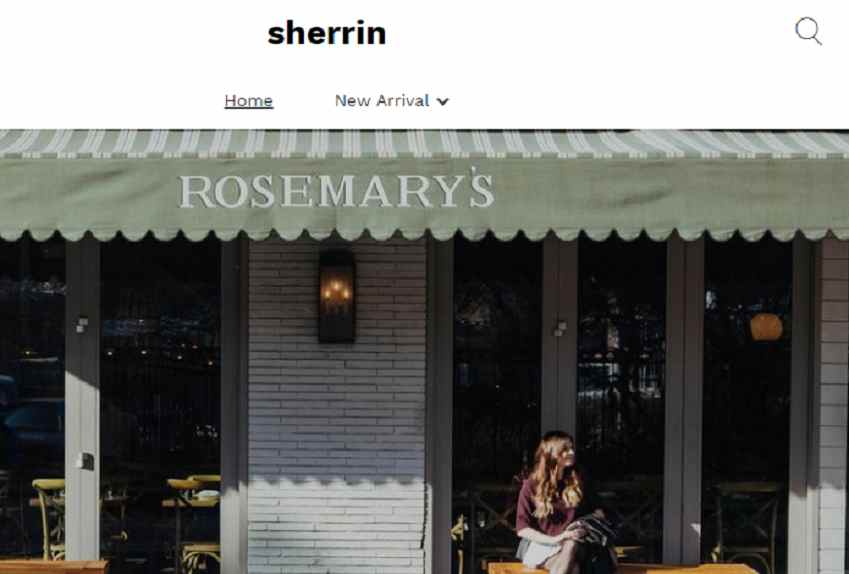
Task: Click the seated woman in the banner image
Action: [x=560, y=501]
